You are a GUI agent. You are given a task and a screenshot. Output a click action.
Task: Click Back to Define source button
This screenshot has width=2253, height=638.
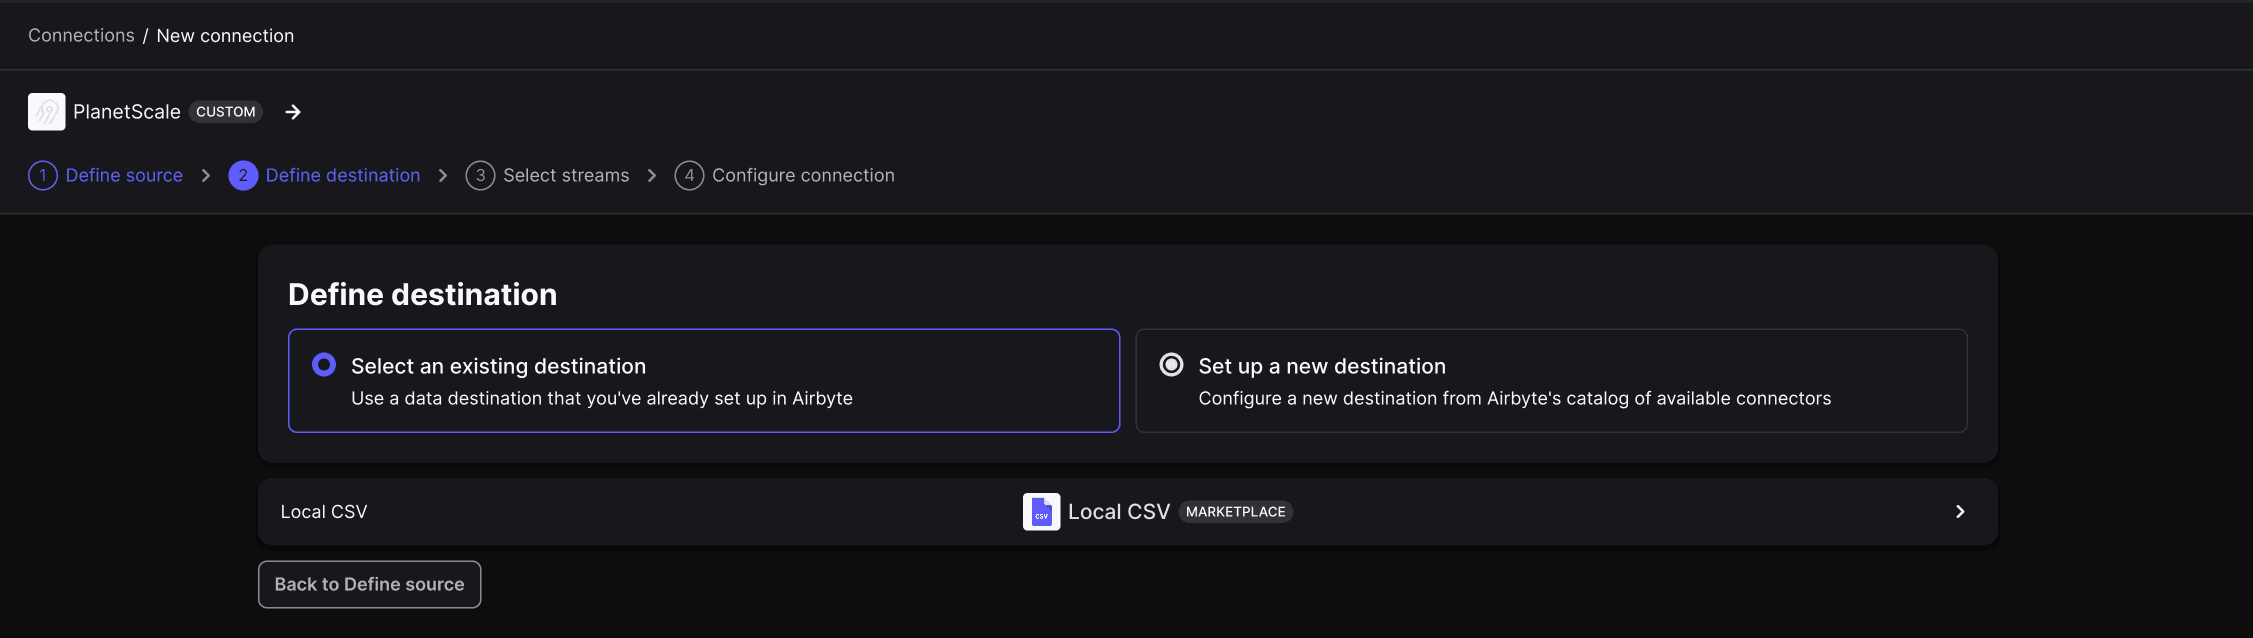370,584
